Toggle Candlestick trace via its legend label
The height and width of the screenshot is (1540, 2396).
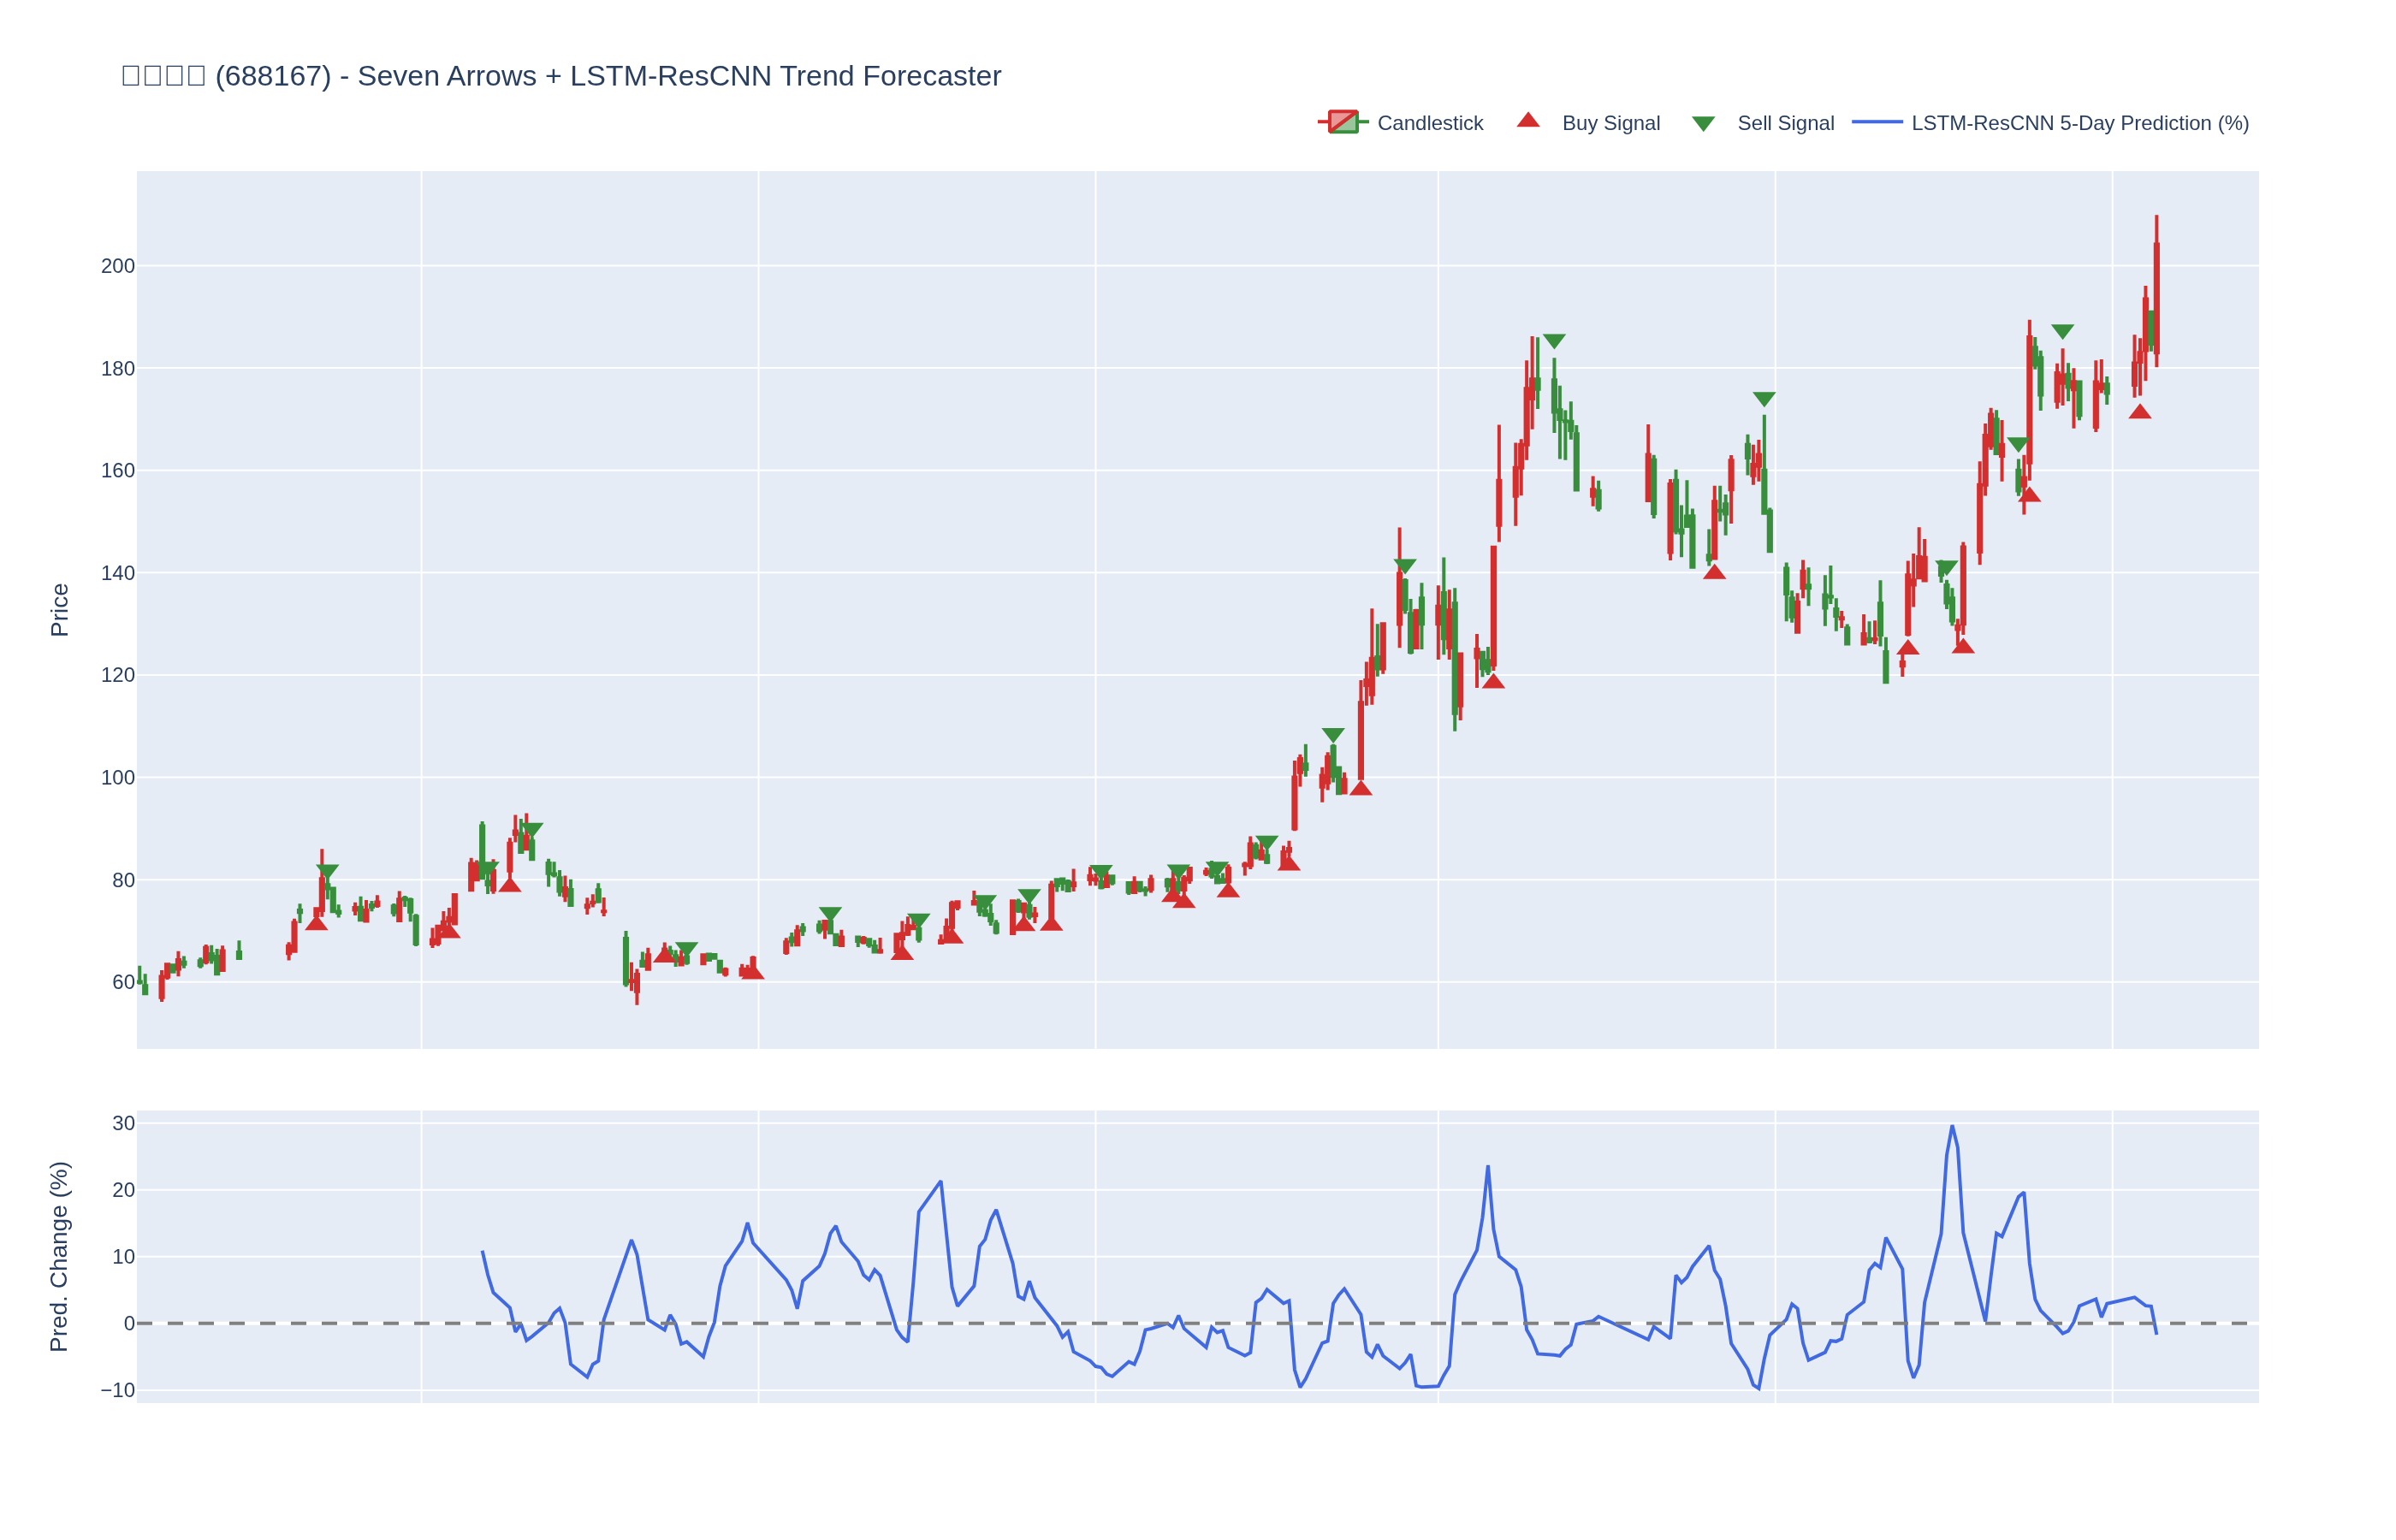tap(1429, 123)
